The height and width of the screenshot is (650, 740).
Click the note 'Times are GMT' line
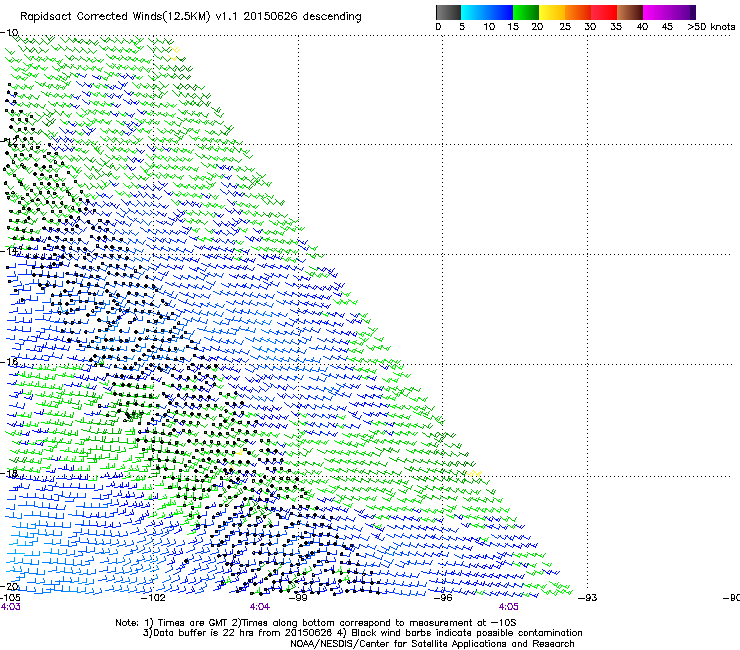click(x=316, y=623)
